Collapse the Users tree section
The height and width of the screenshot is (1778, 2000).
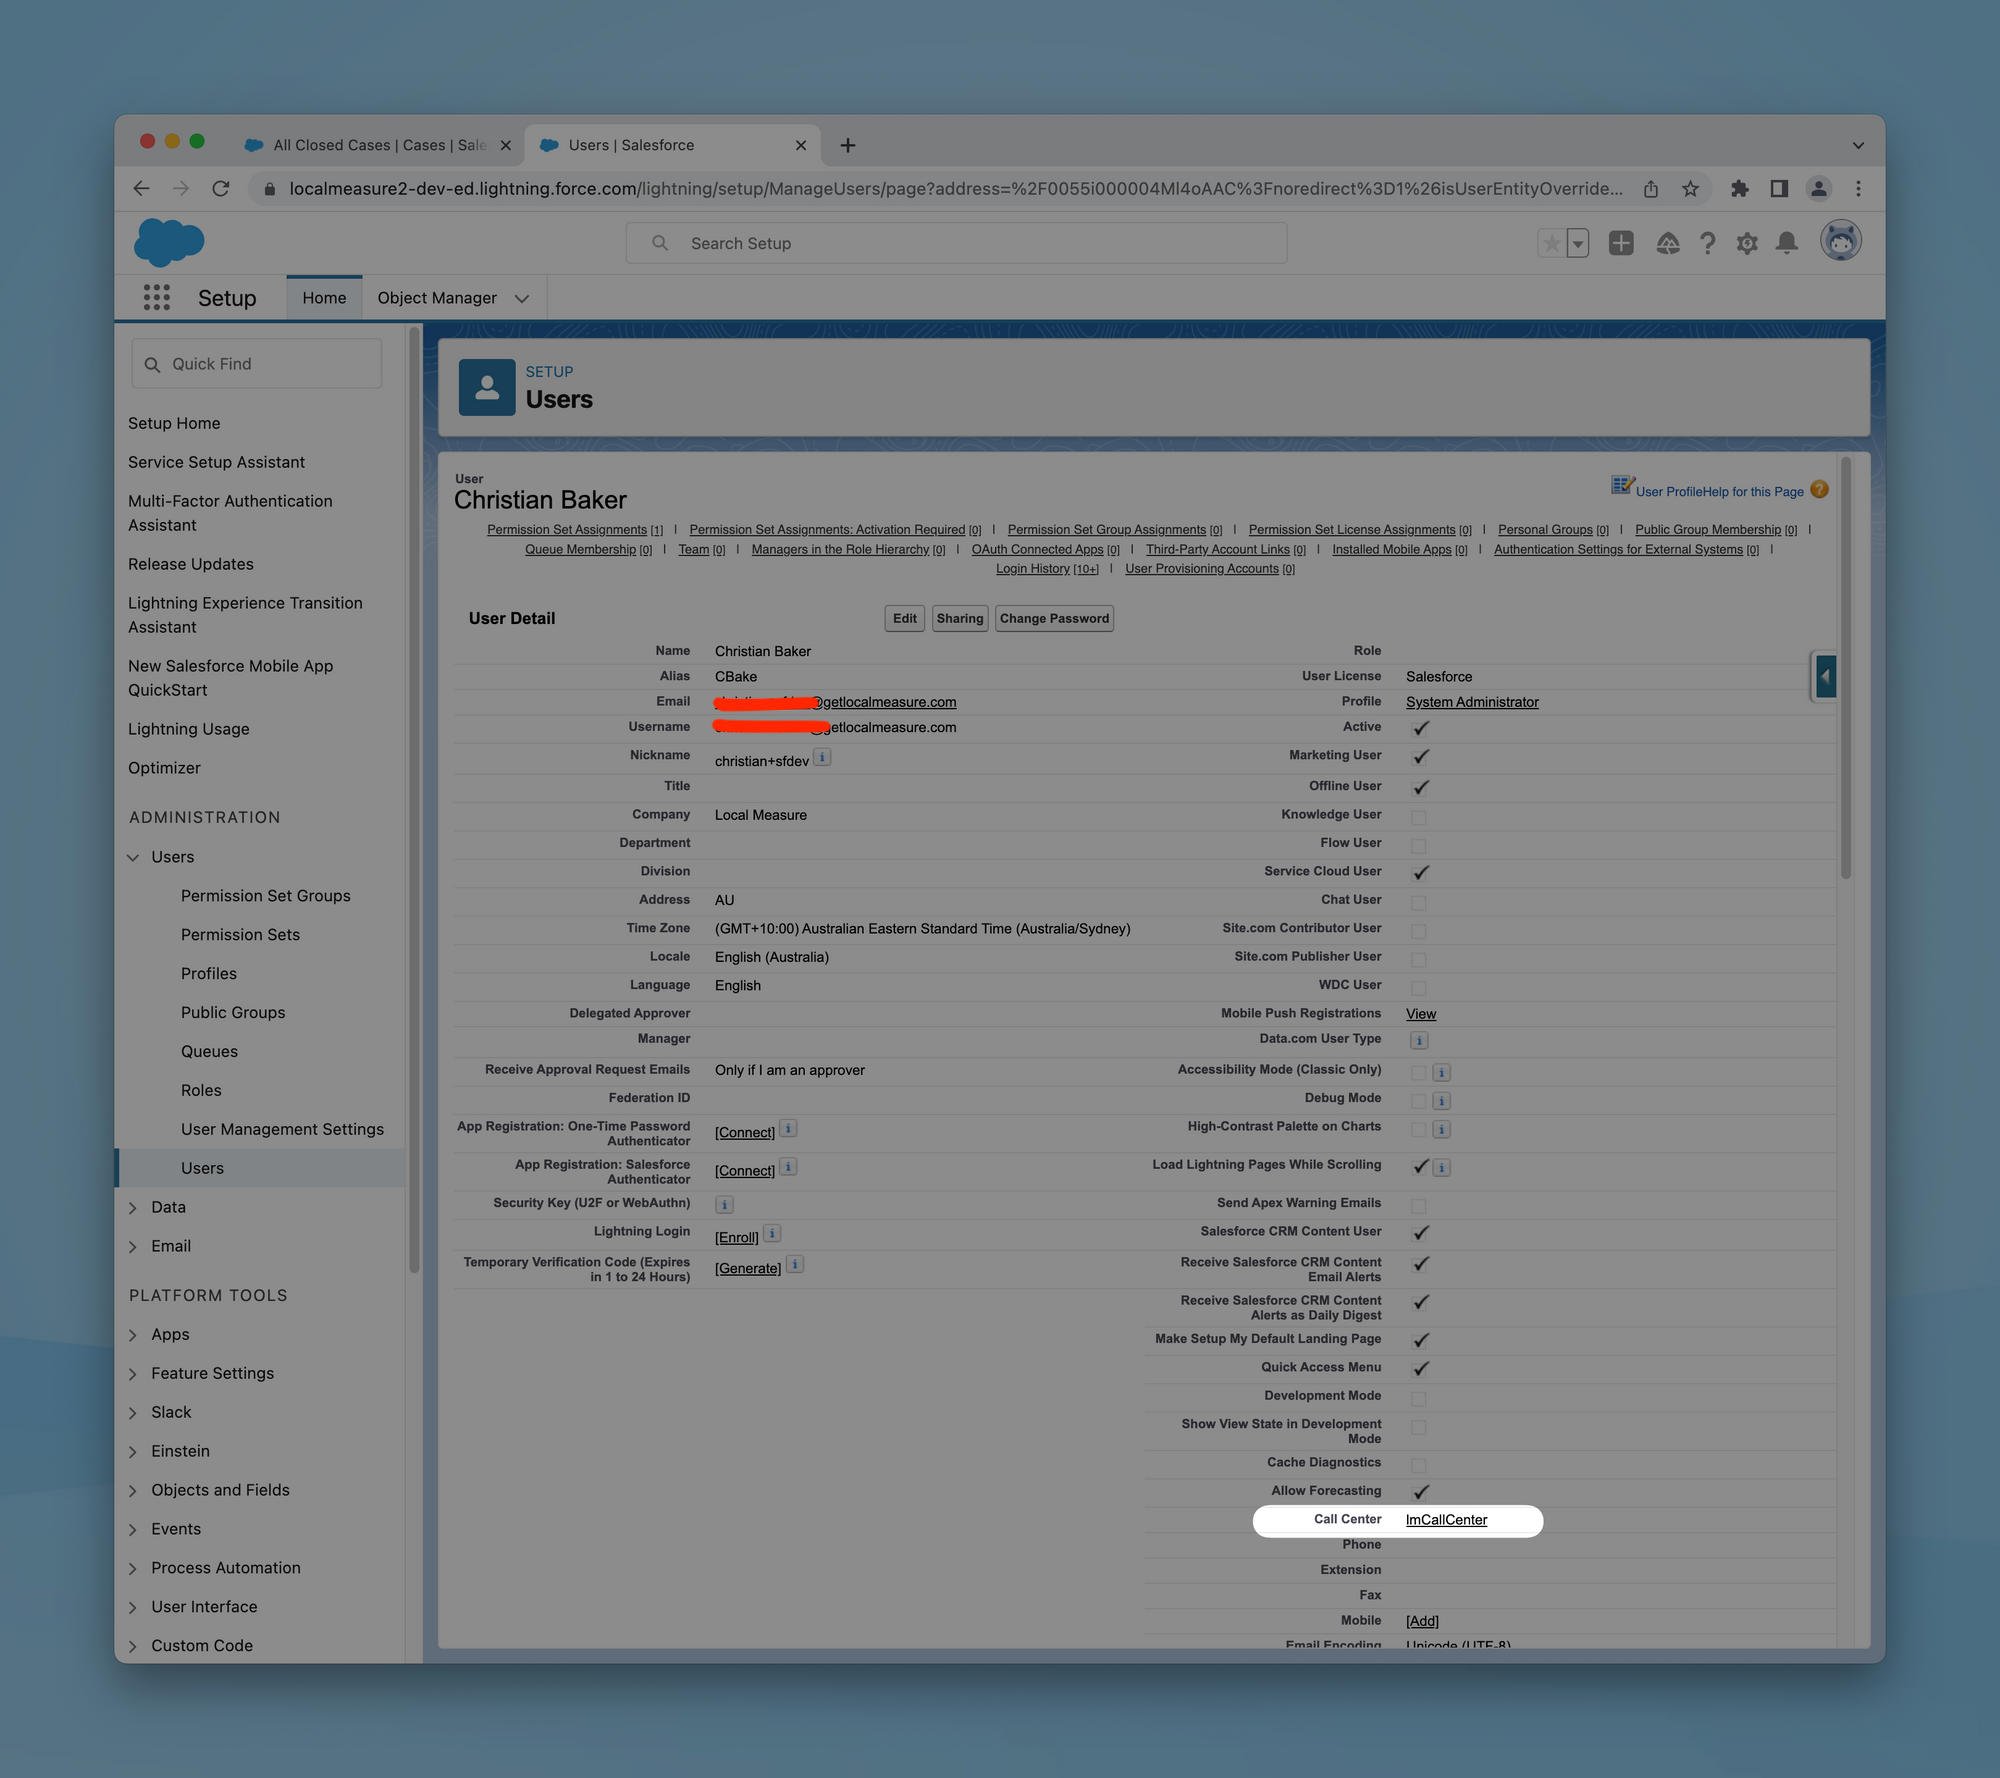(133, 857)
